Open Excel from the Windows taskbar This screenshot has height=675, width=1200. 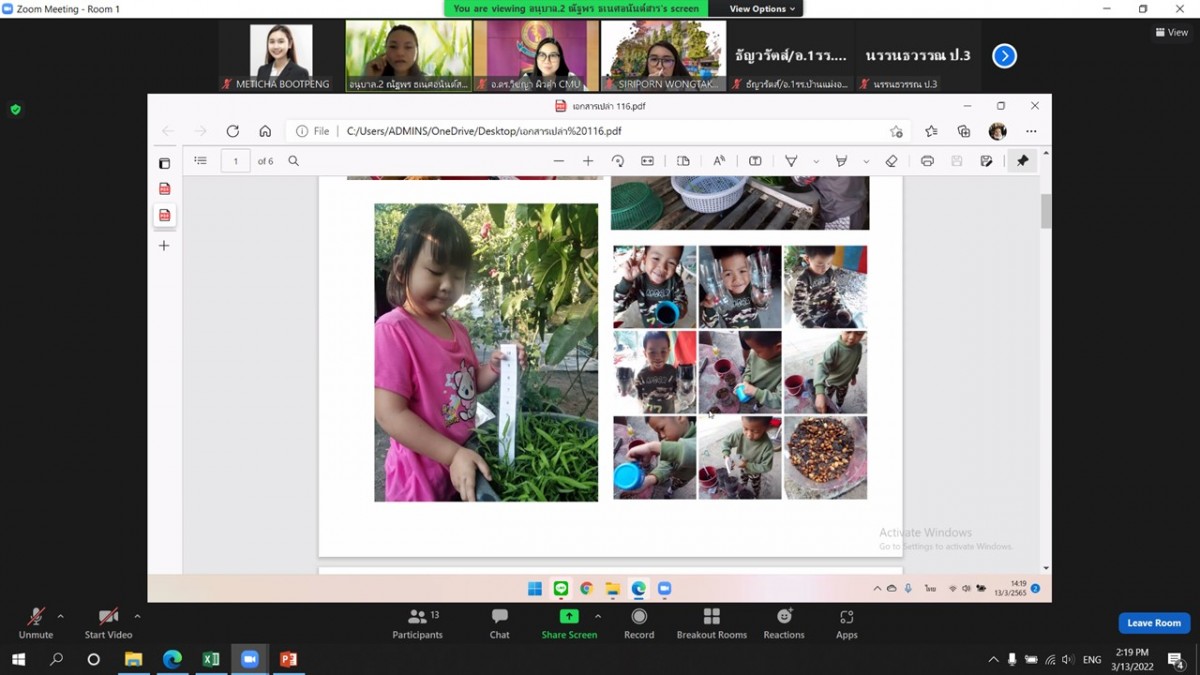[x=211, y=659]
